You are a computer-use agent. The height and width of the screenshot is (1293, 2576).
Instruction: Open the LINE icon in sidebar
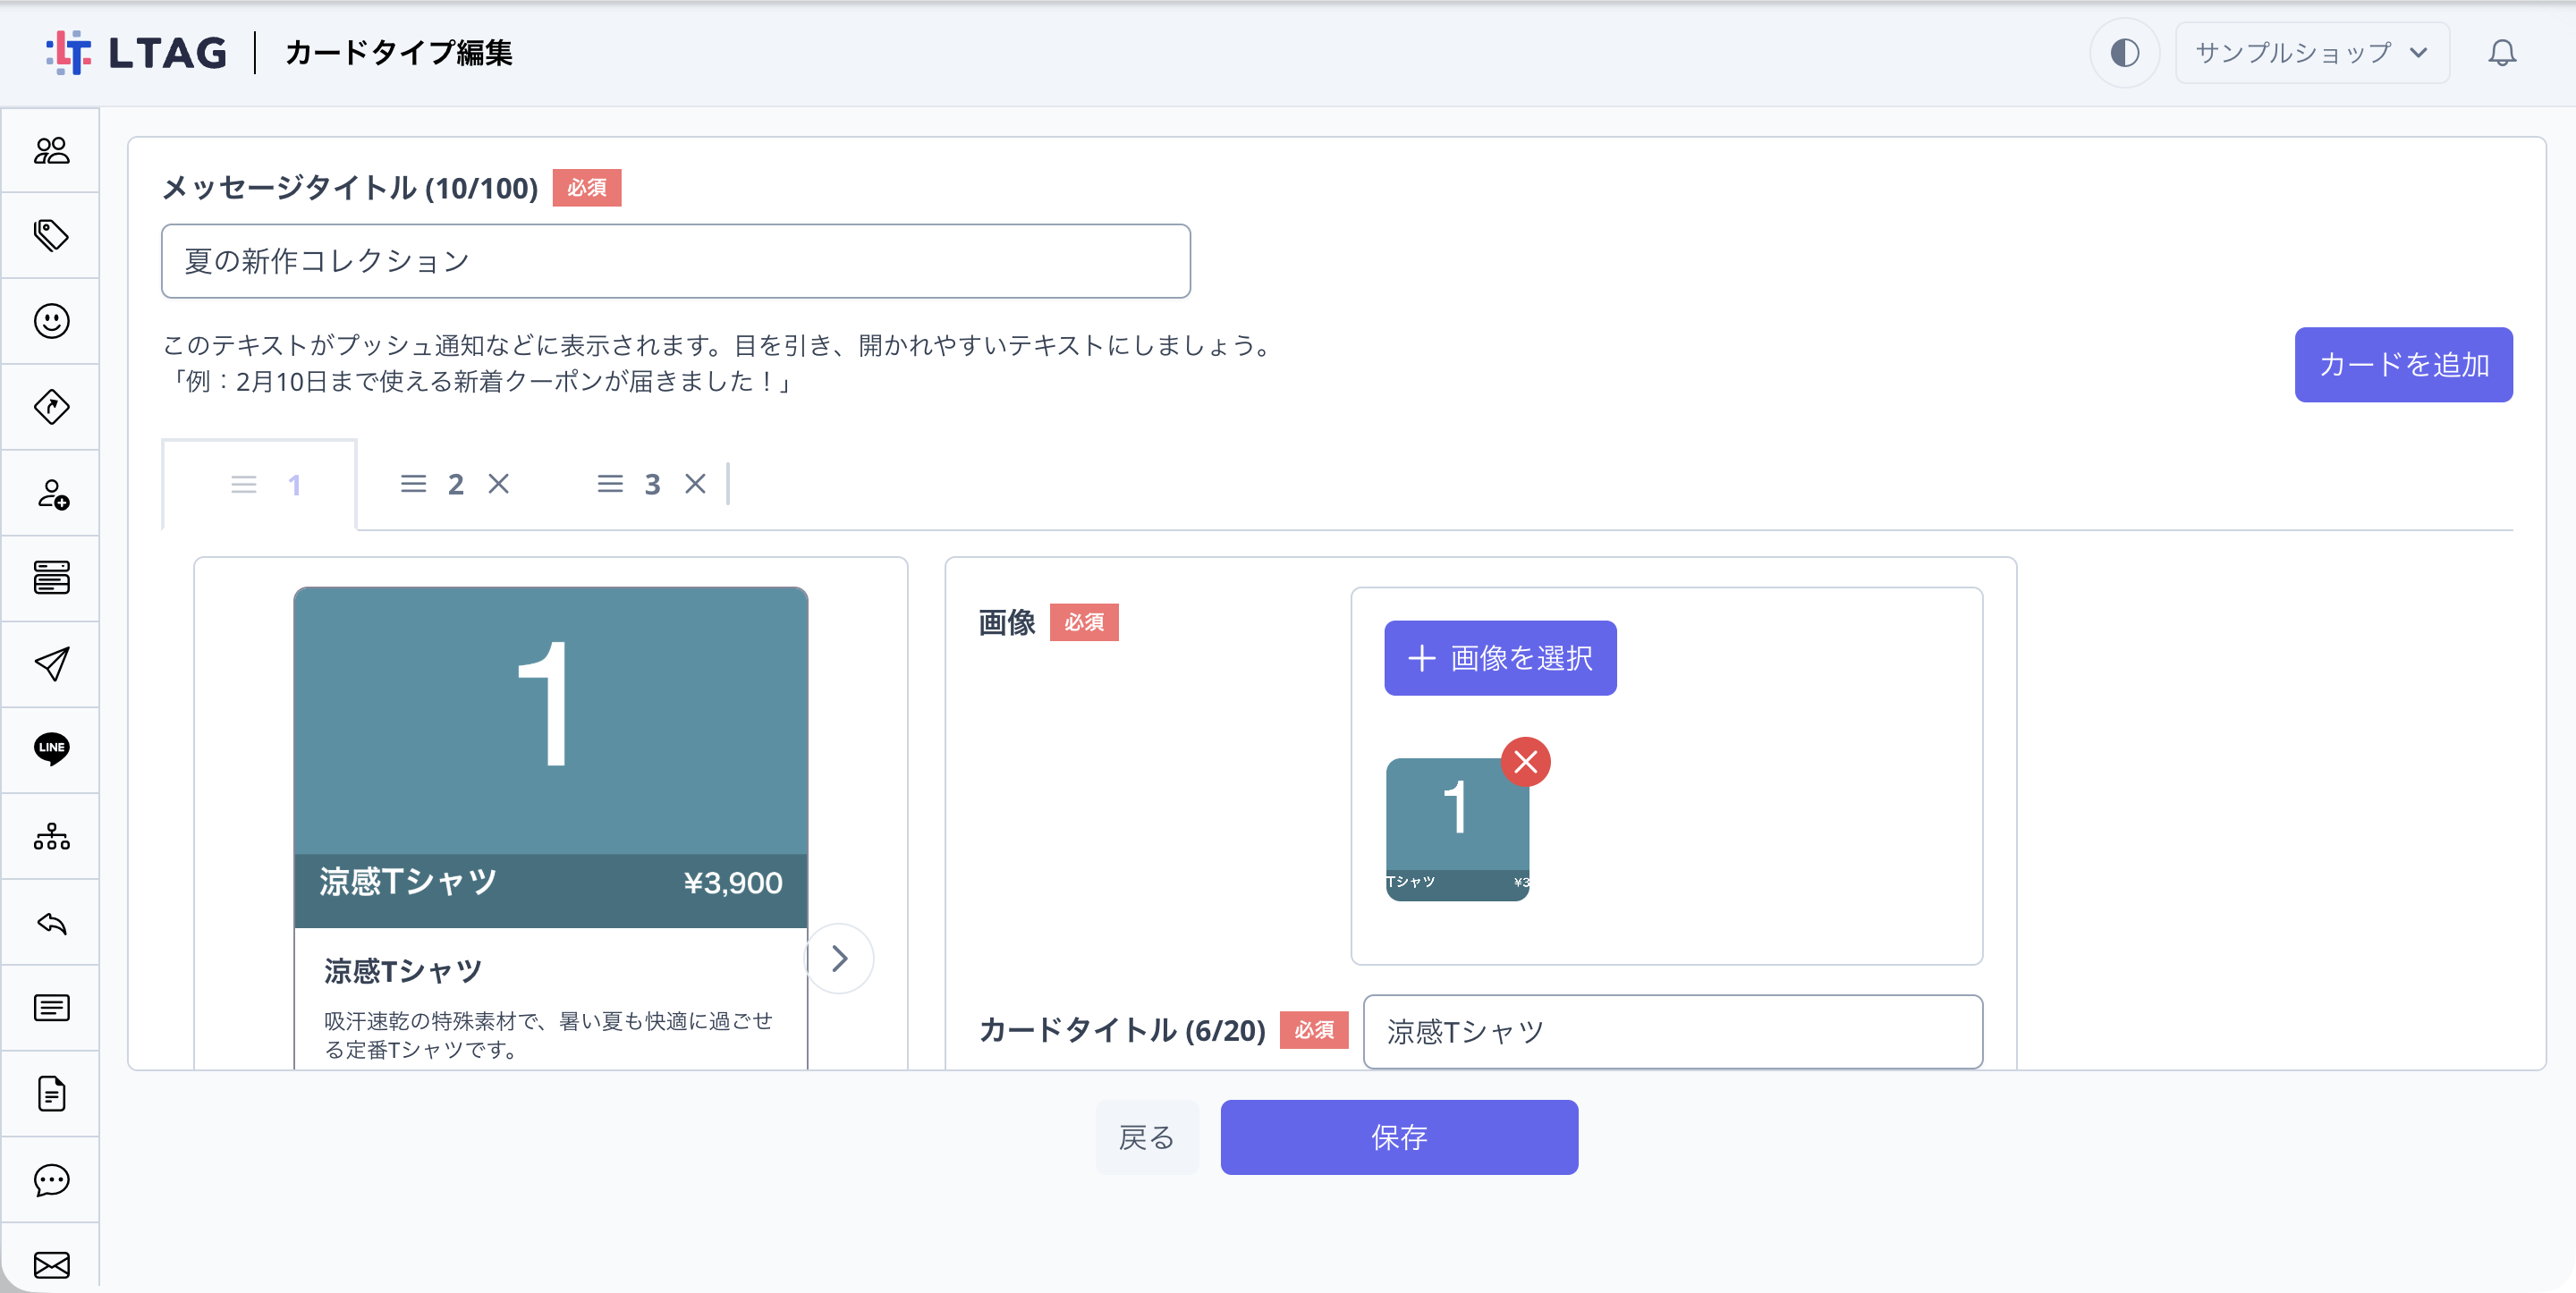(51, 749)
